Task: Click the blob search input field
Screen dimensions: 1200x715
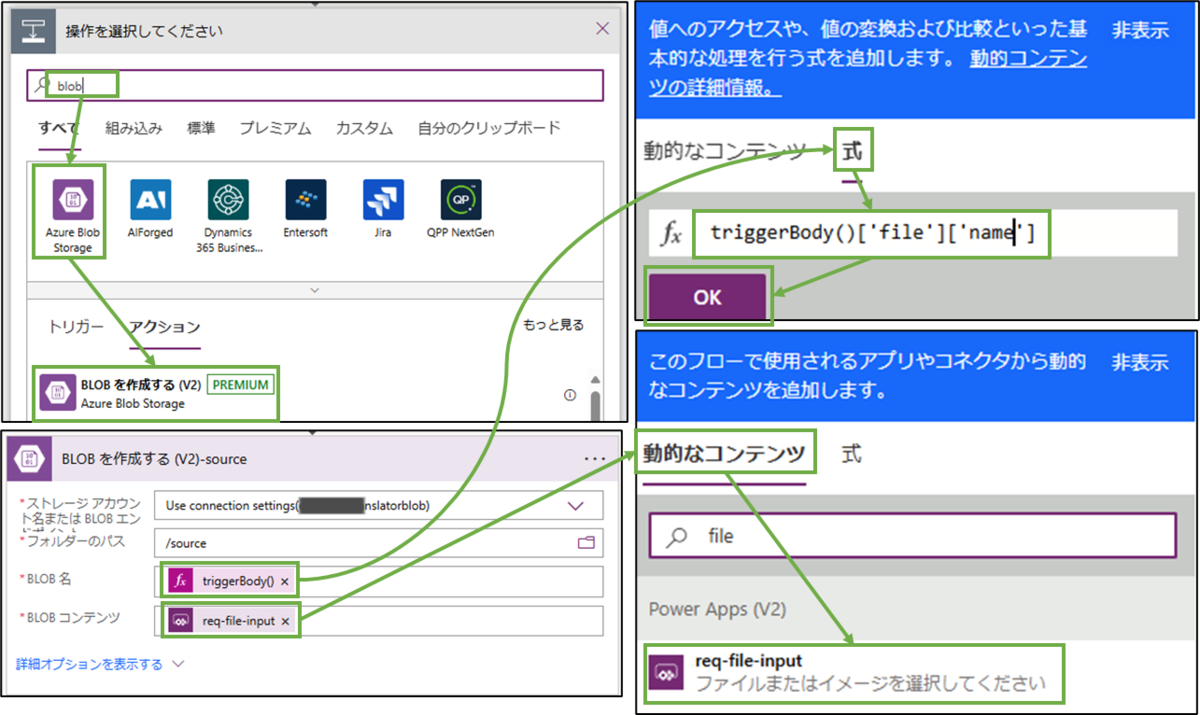Action: [x=315, y=85]
